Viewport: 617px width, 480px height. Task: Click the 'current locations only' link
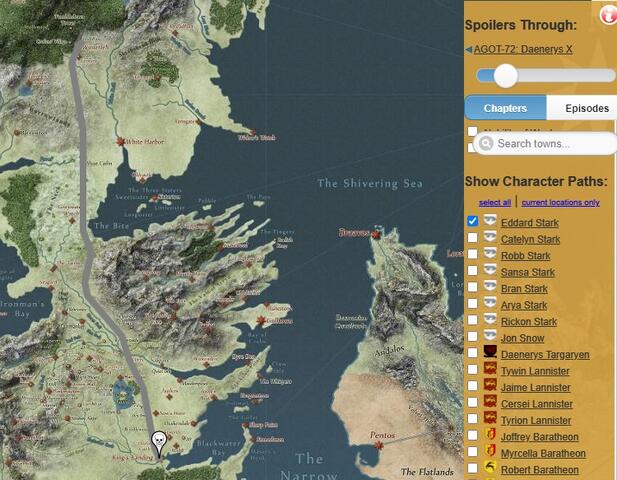pos(560,202)
